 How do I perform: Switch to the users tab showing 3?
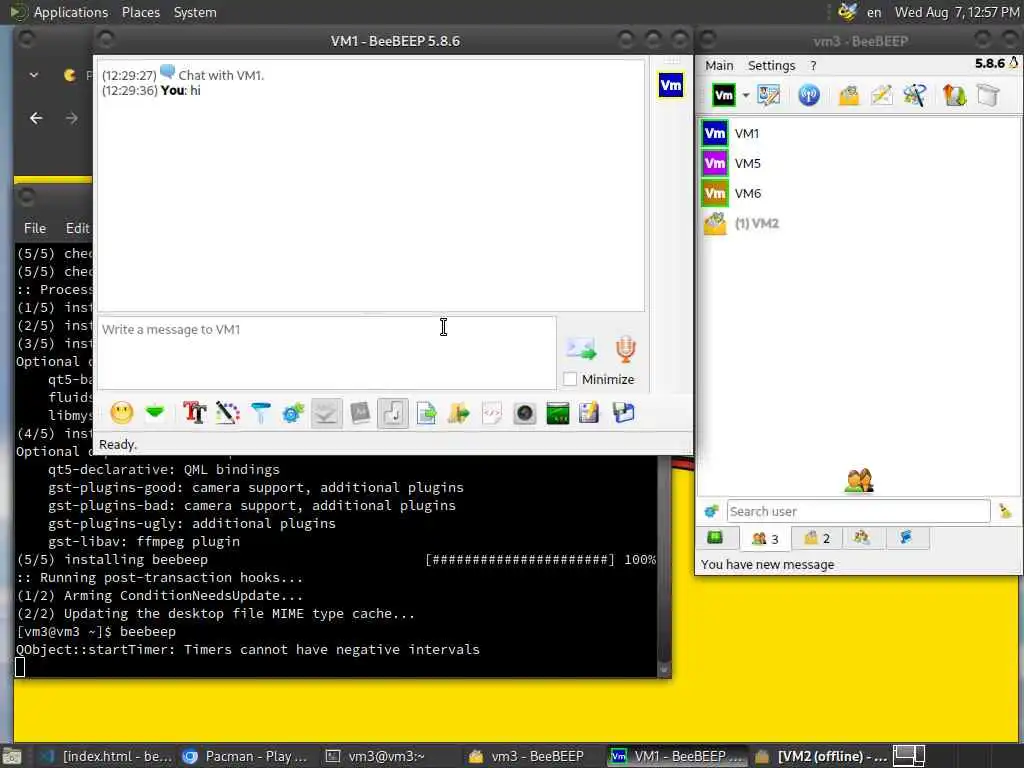[x=765, y=538]
